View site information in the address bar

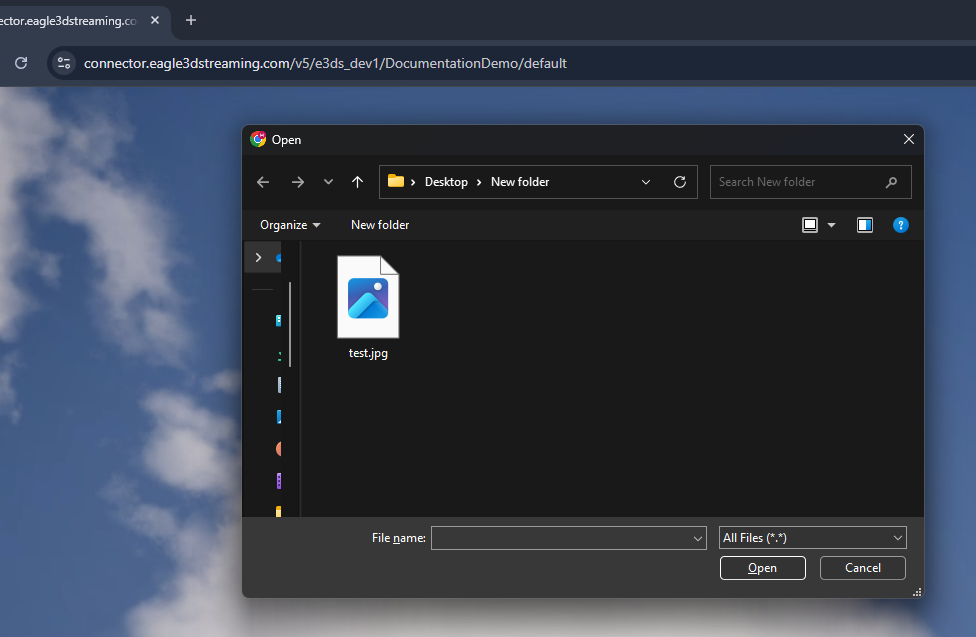pos(63,63)
